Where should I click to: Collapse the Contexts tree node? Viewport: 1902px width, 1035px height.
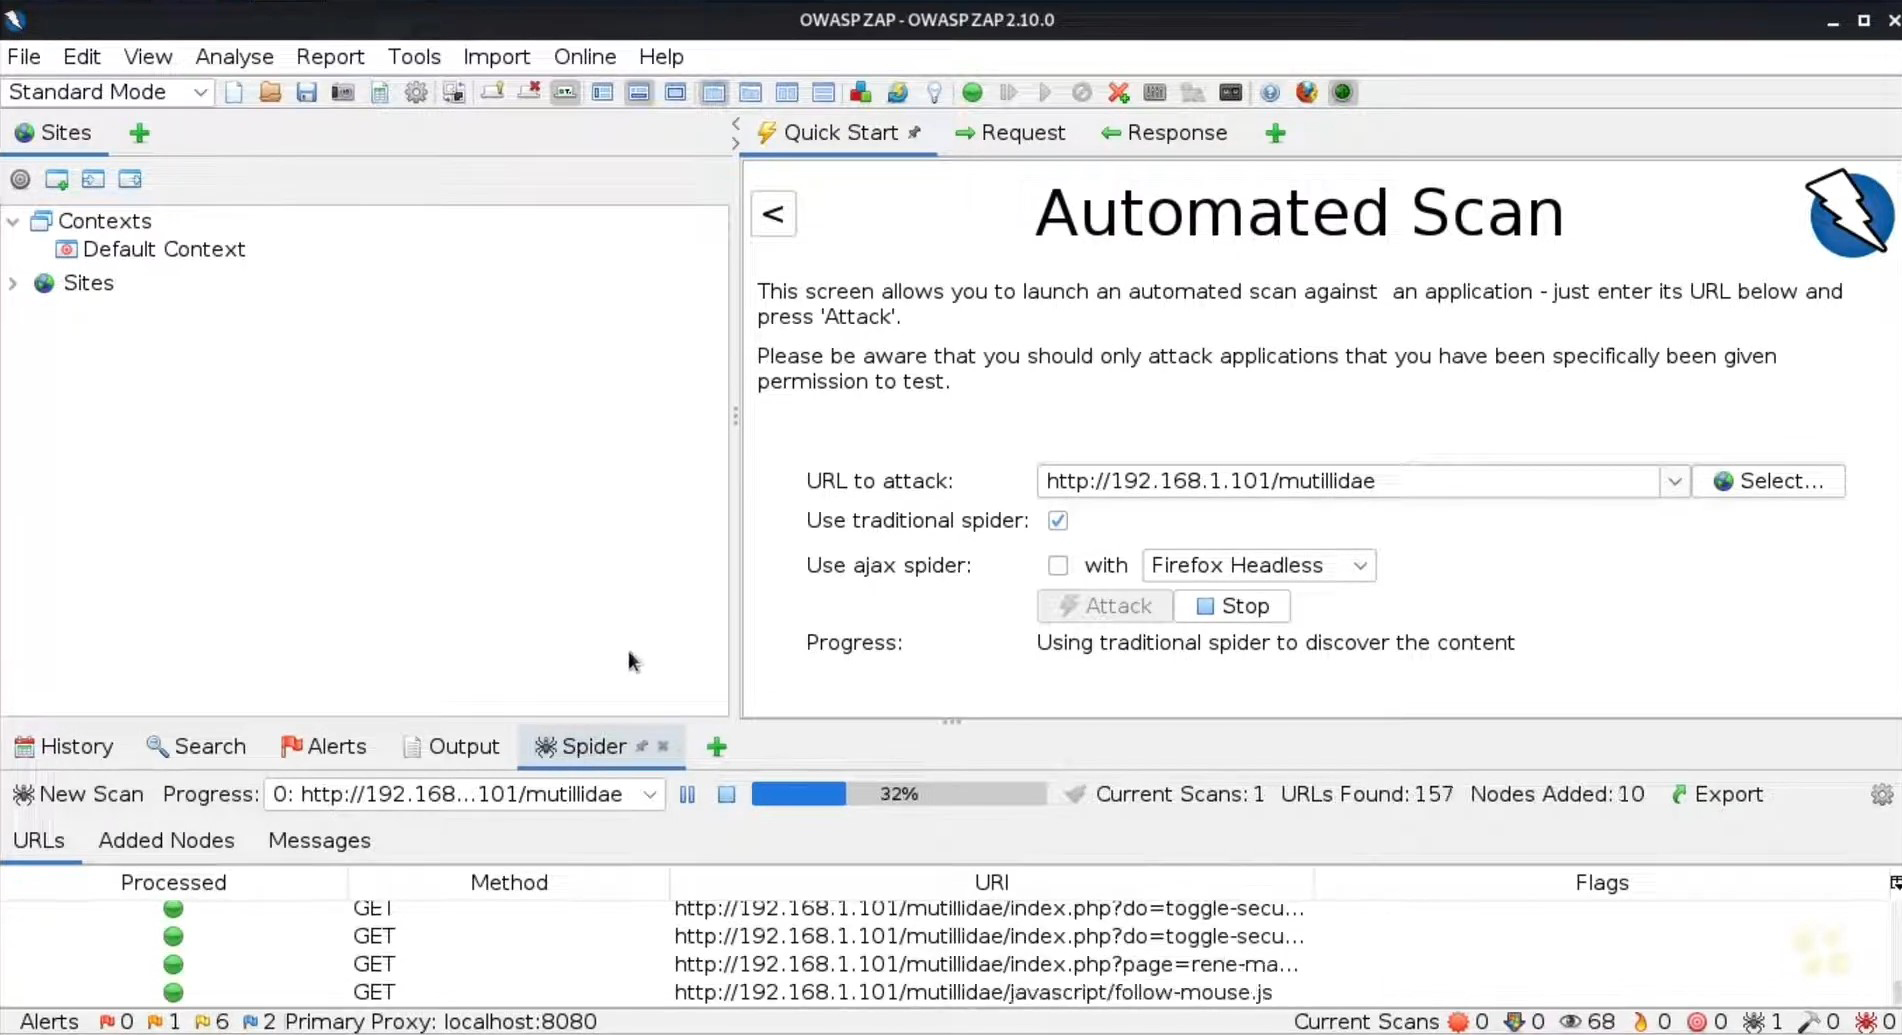click(13, 222)
